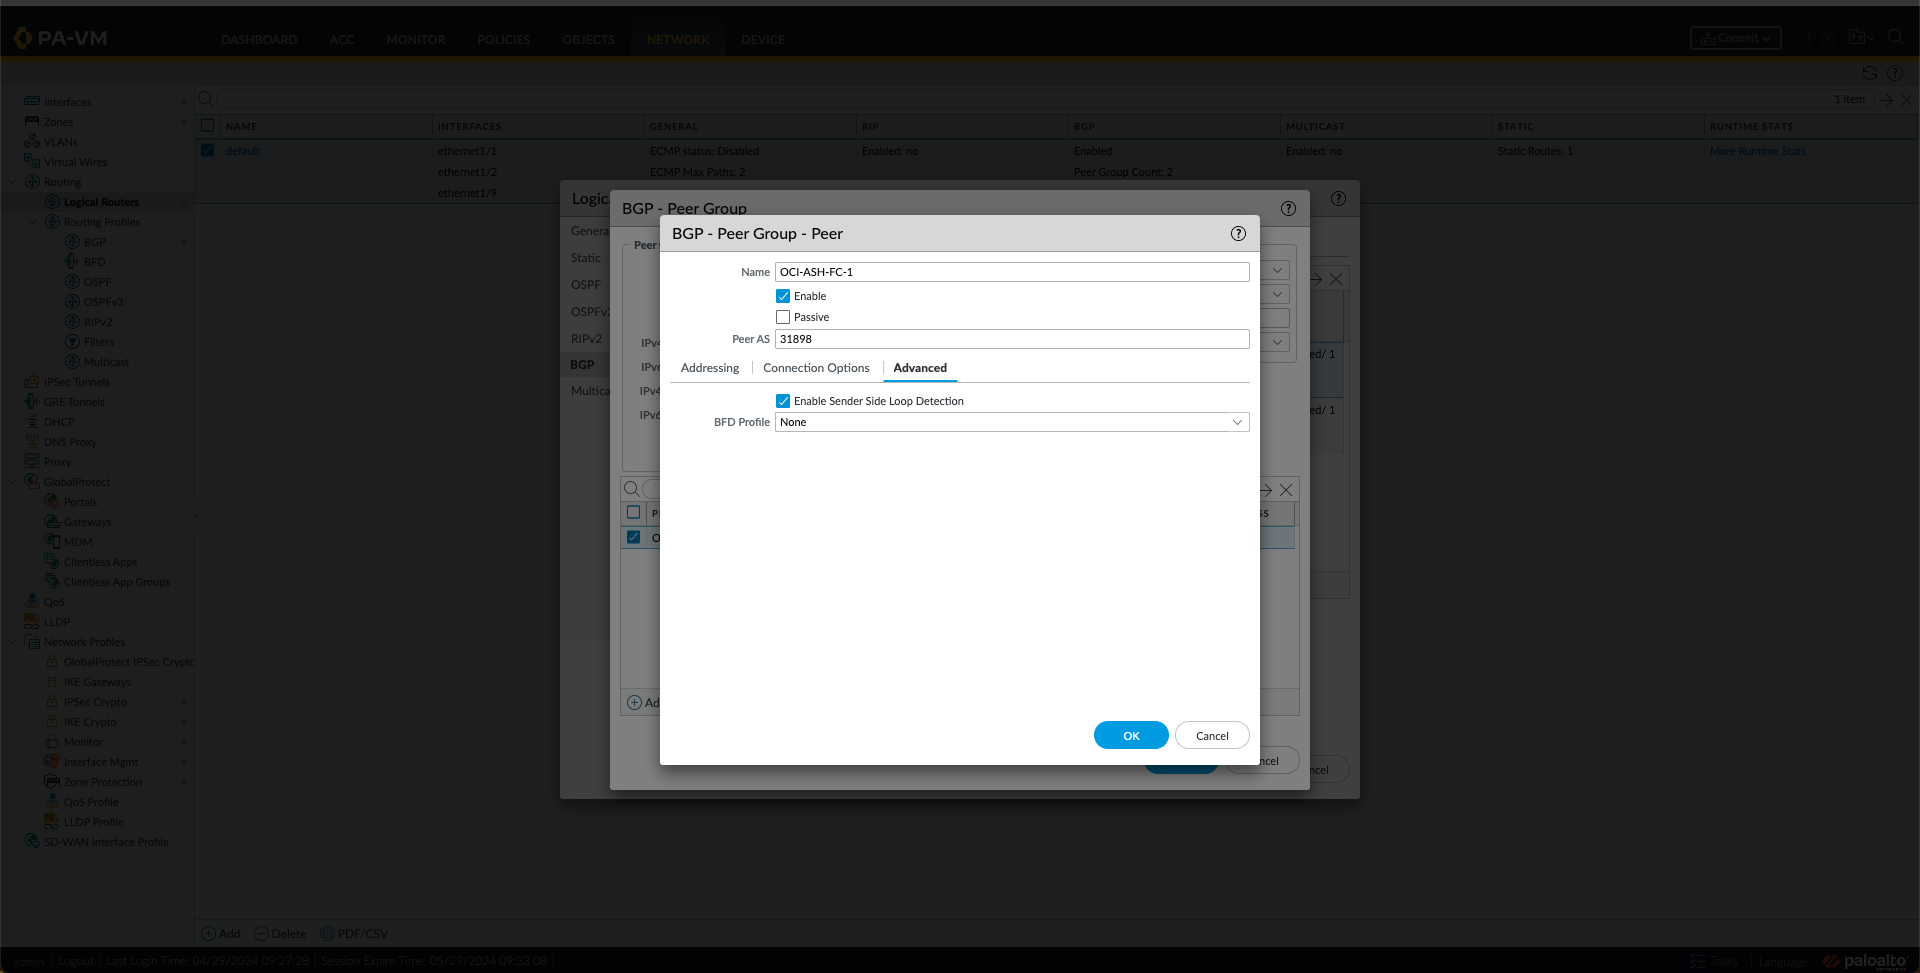This screenshot has height=973, width=1920.
Task: Click the Name input field
Action: pos(1012,272)
